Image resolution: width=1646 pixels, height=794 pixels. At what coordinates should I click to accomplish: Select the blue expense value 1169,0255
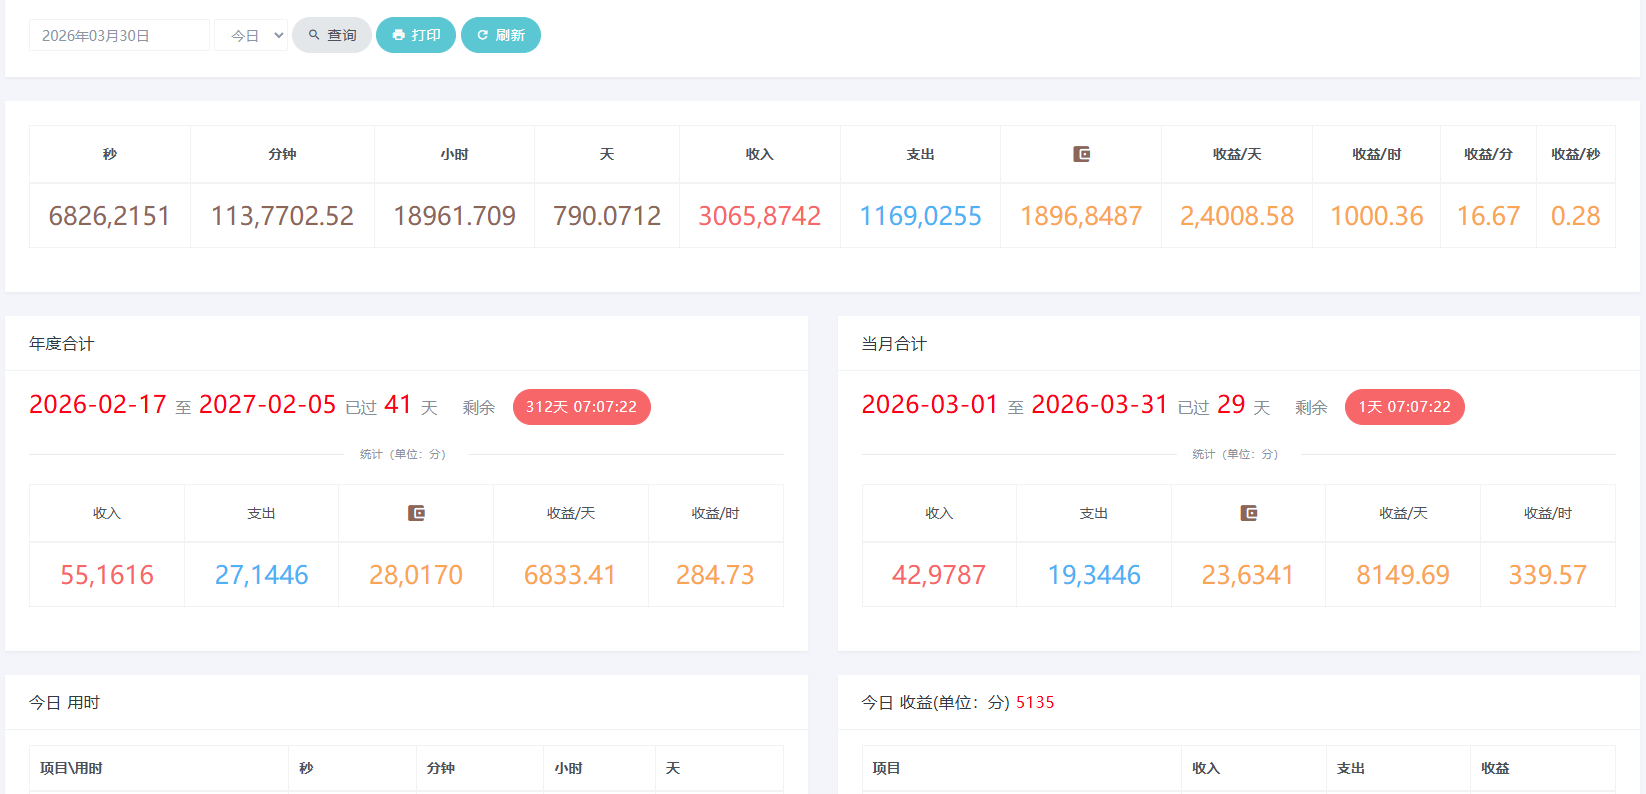pos(920,216)
